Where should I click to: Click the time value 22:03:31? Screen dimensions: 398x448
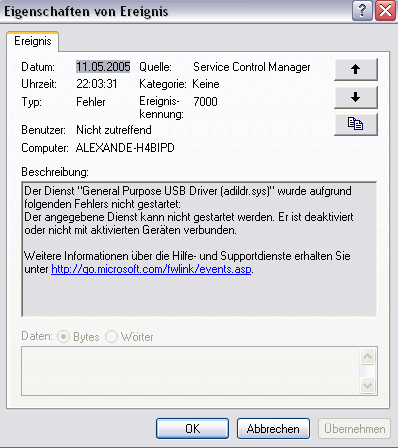(x=97, y=84)
